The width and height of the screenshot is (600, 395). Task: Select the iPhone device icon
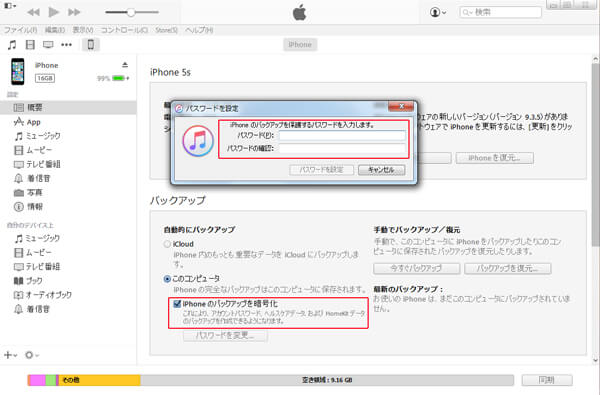(91, 45)
